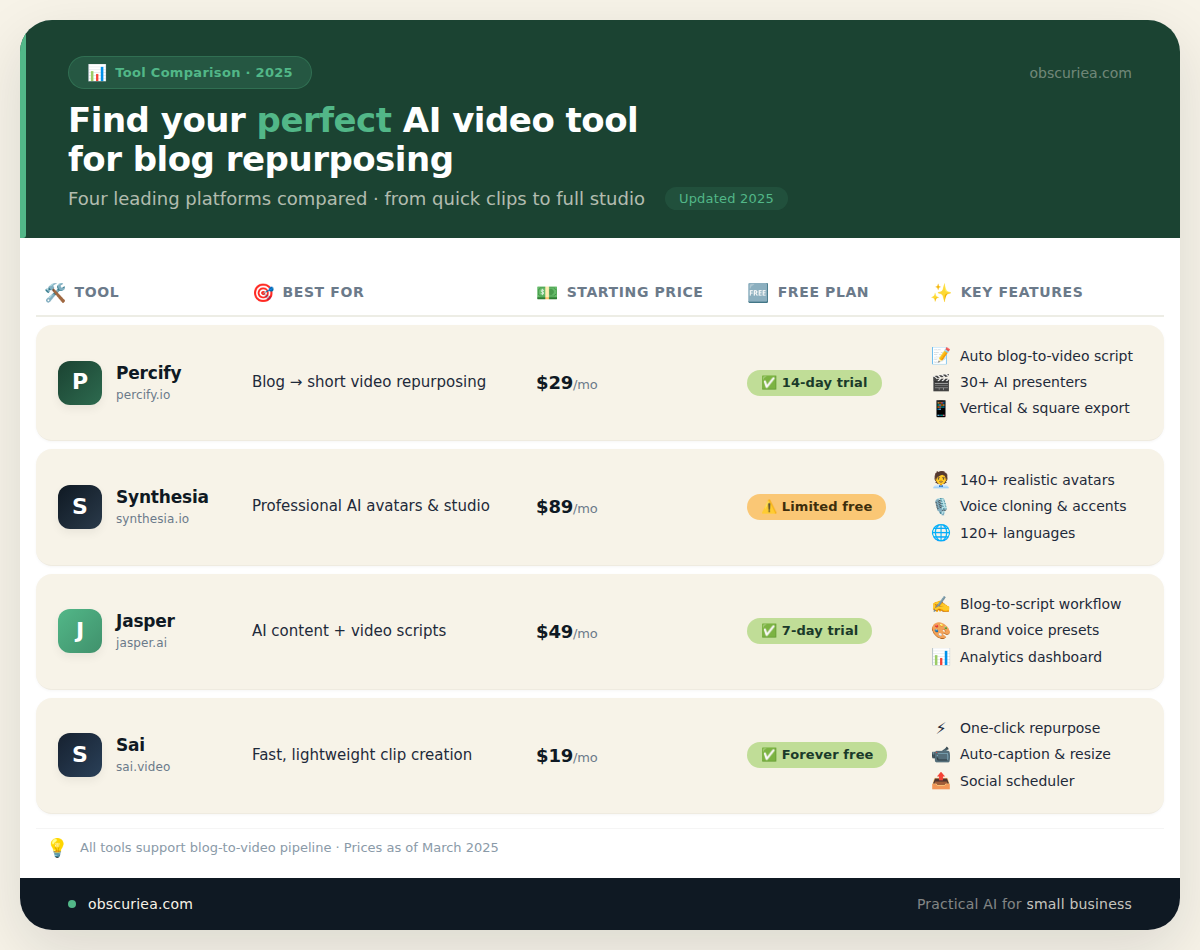Click the $89/mo price

pos(567,507)
